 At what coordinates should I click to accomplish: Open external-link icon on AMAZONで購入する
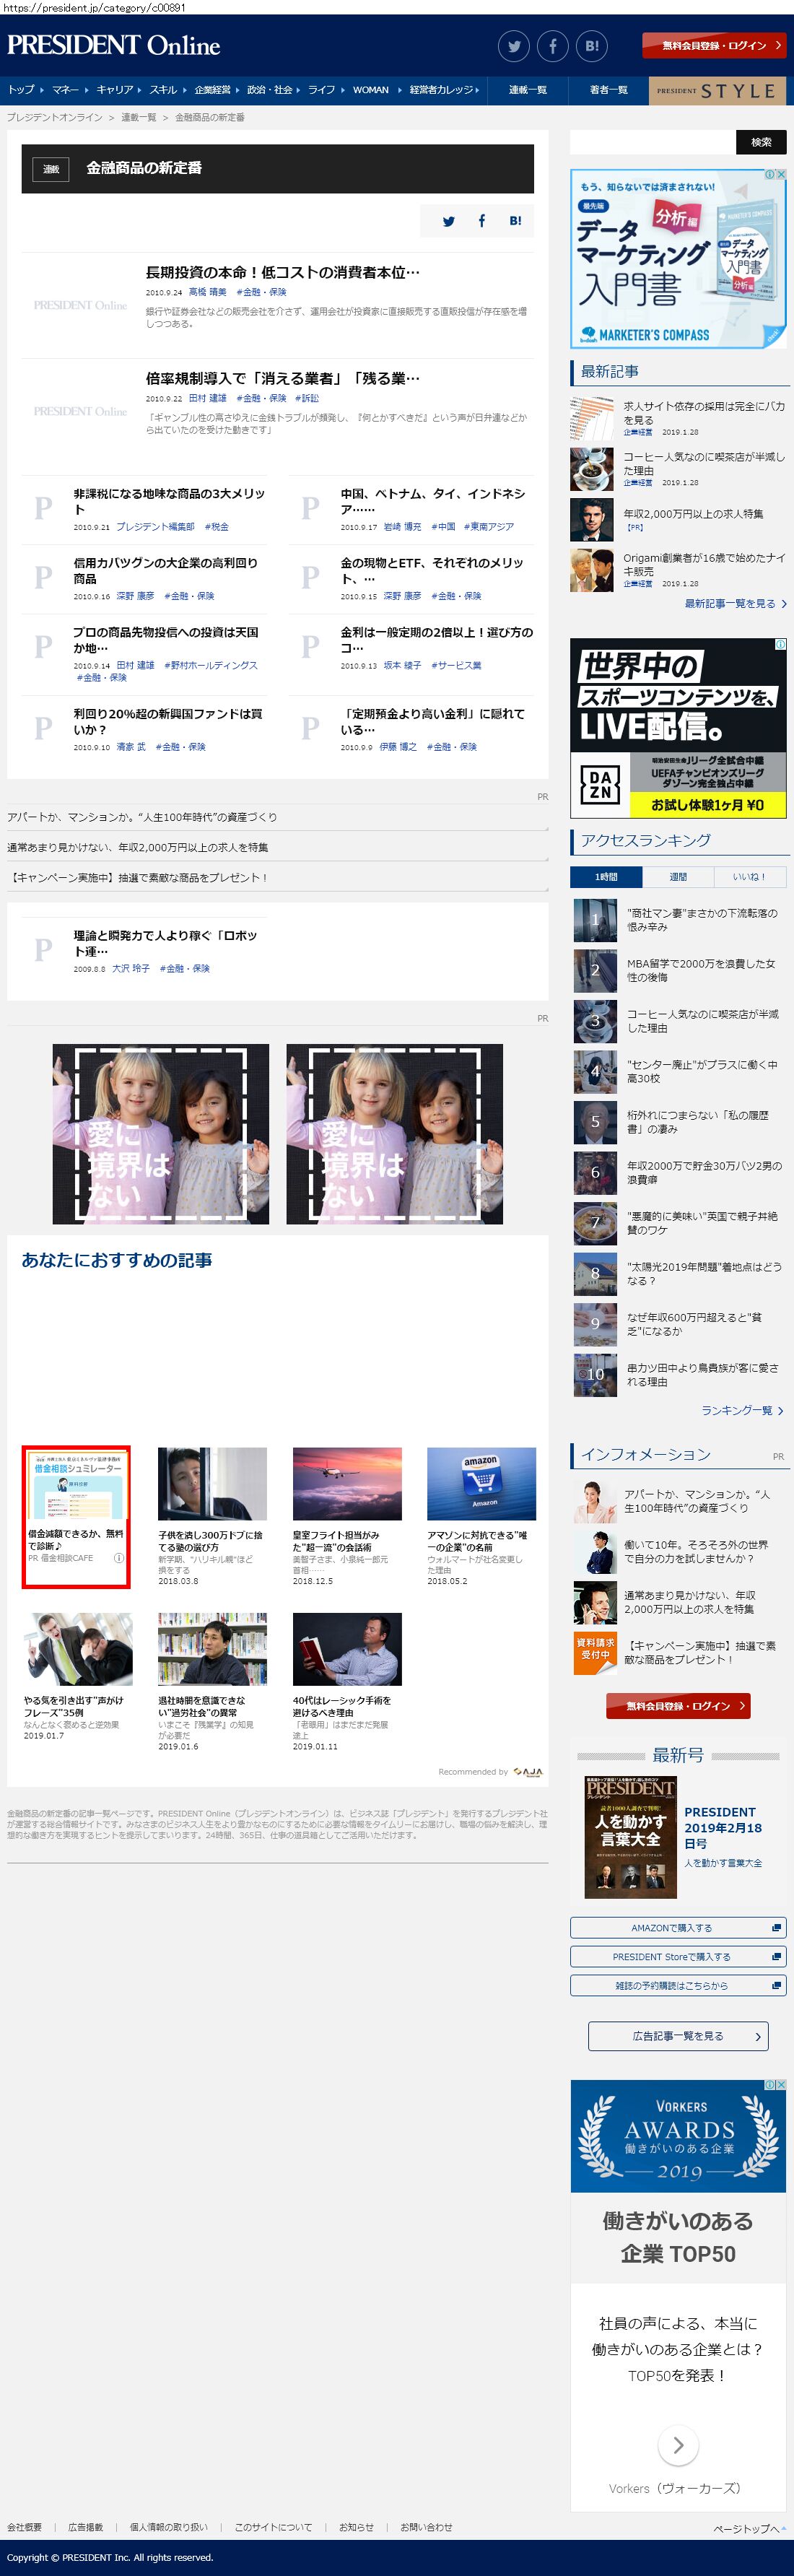tap(776, 1928)
